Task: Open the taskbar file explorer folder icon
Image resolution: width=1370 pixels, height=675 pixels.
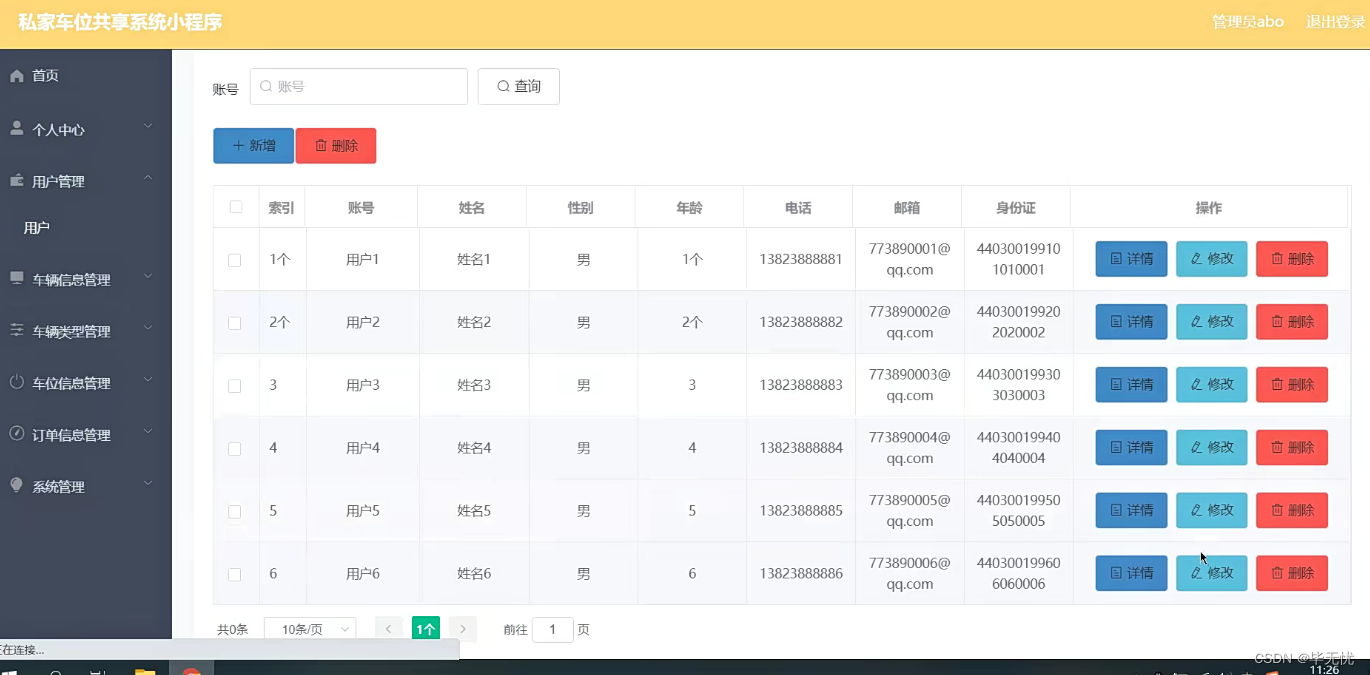Action: [145, 670]
